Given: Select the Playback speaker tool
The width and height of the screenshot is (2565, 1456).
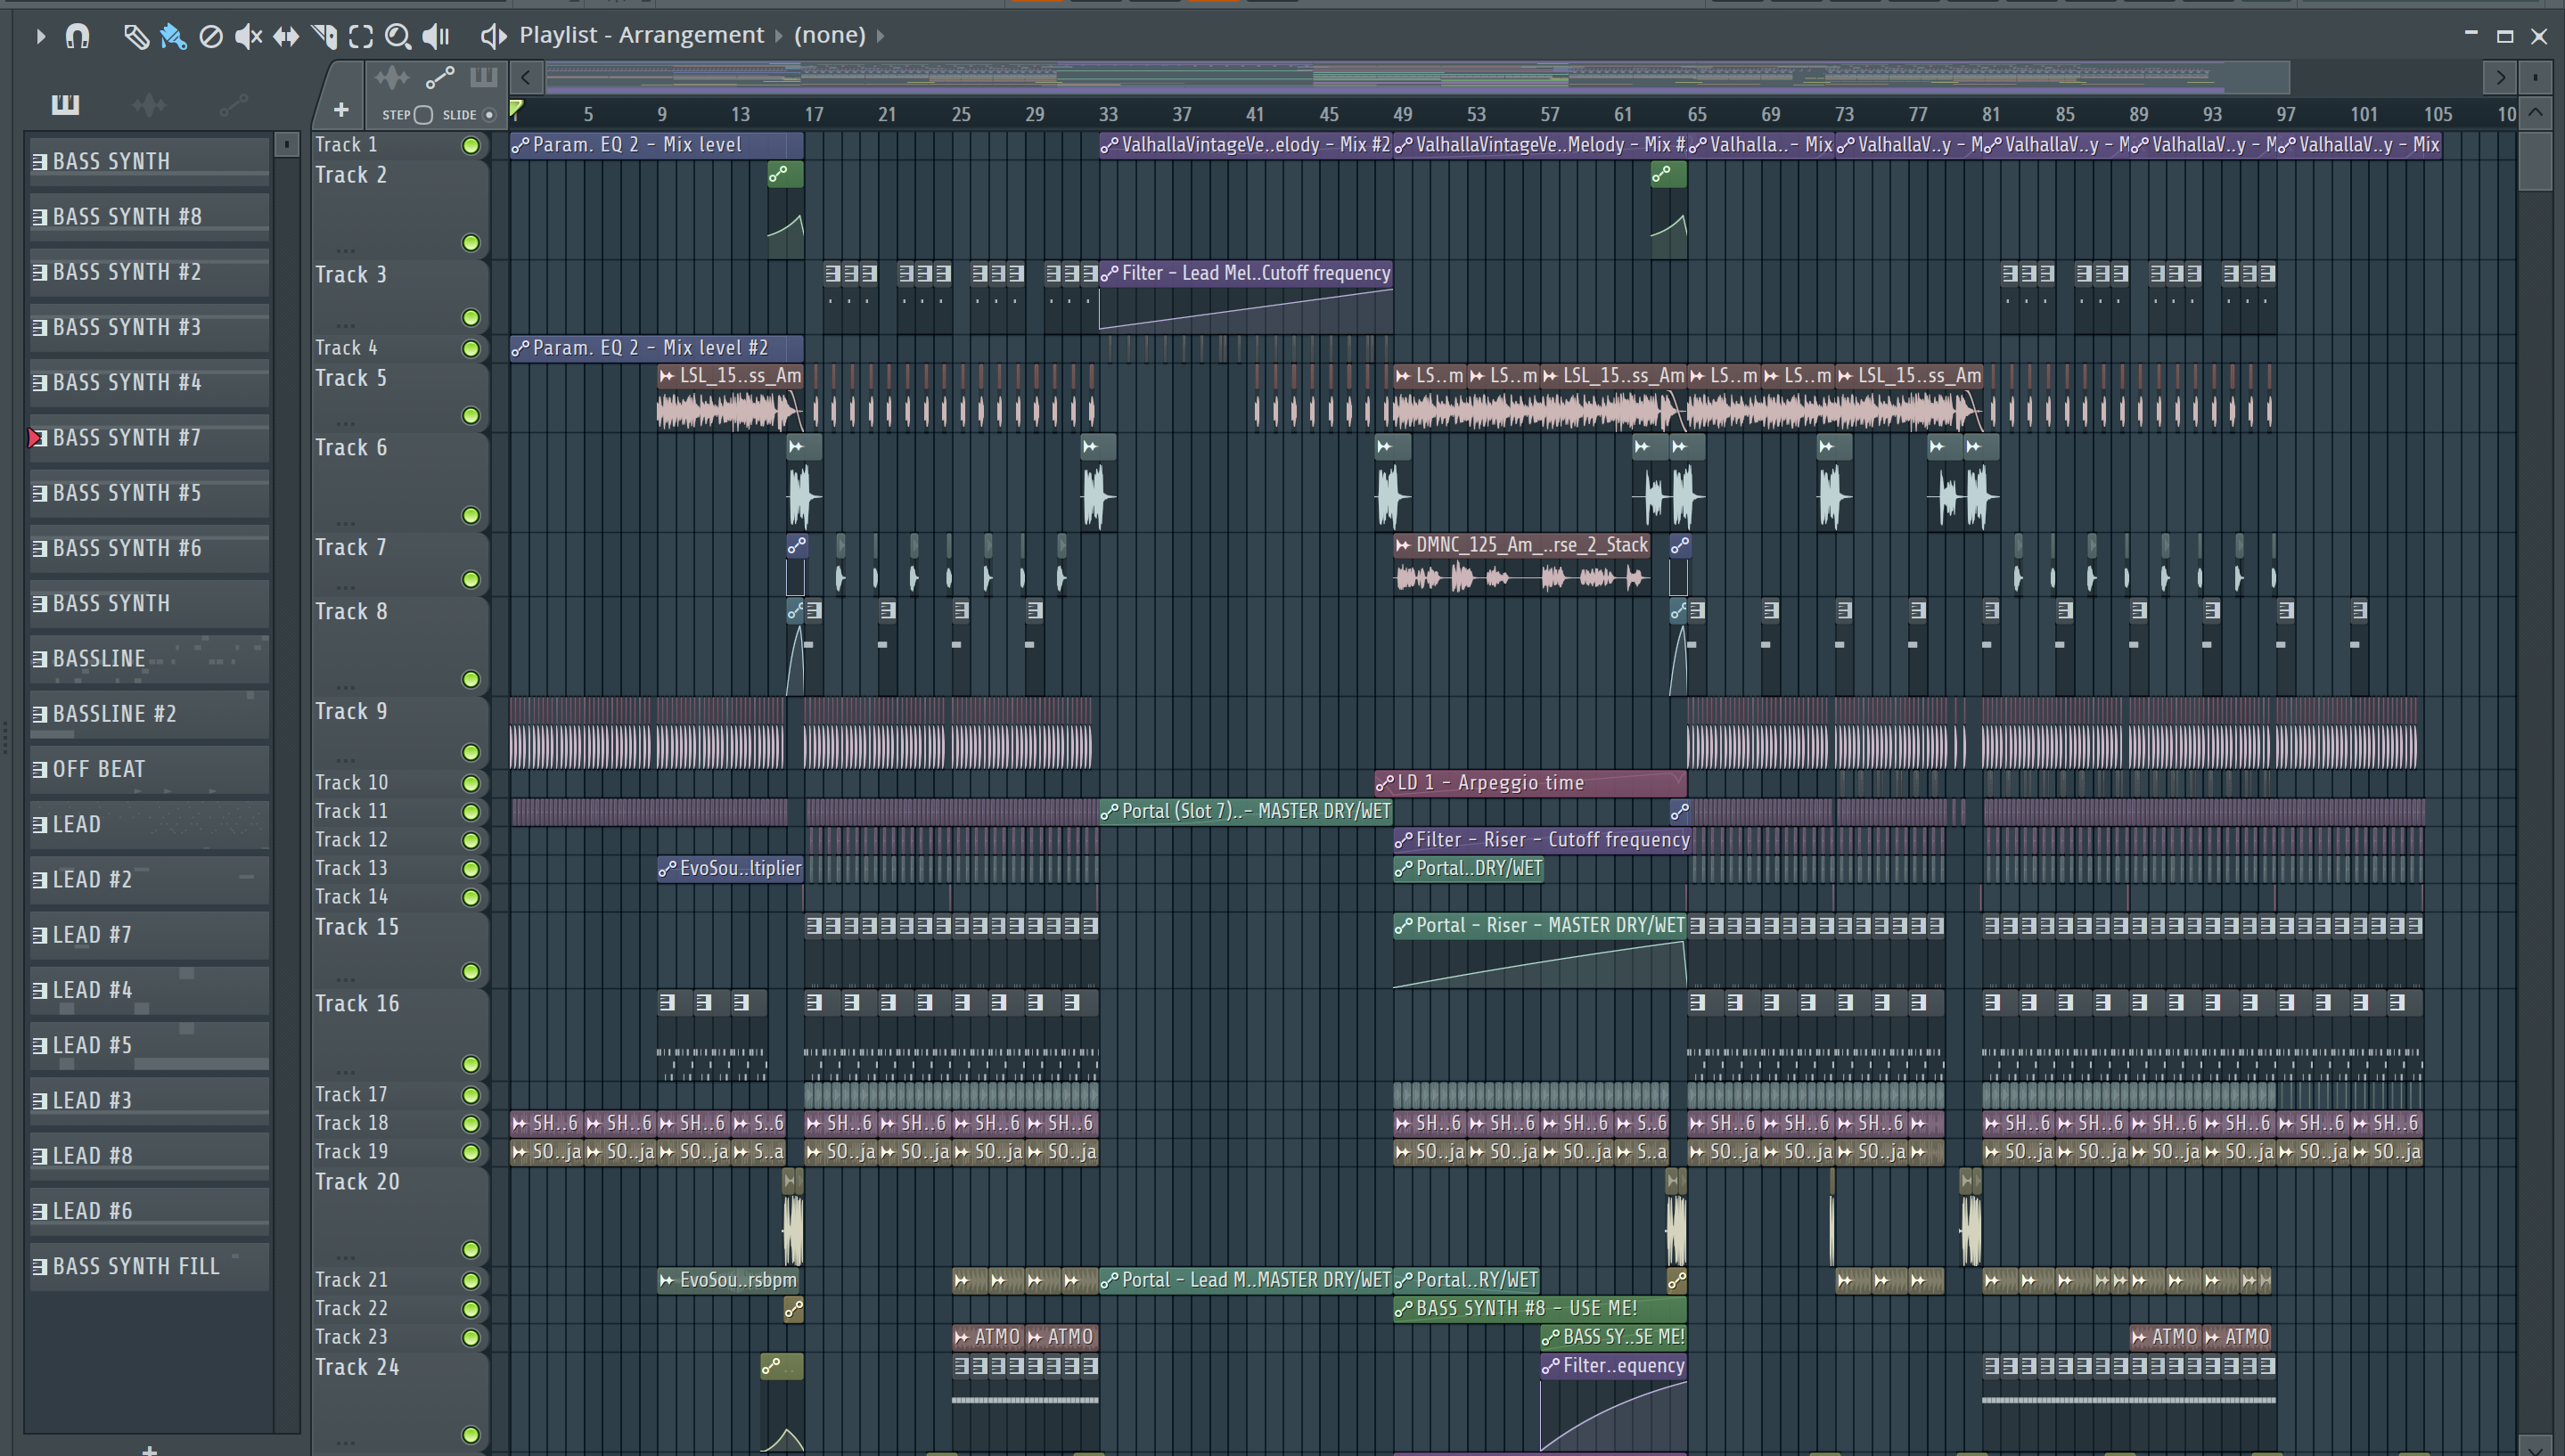Looking at the screenshot, I should coord(436,37).
